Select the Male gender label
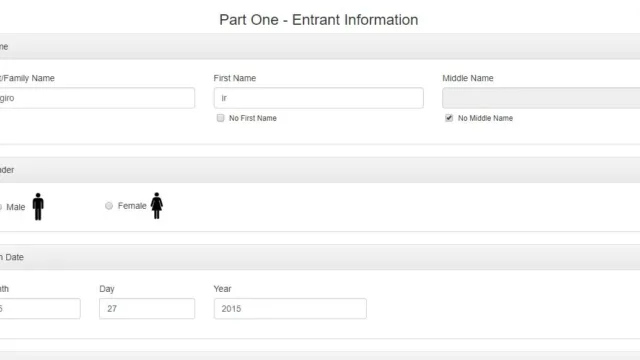Screen dimensions: 640x360 pyautogui.click(x=16, y=207)
